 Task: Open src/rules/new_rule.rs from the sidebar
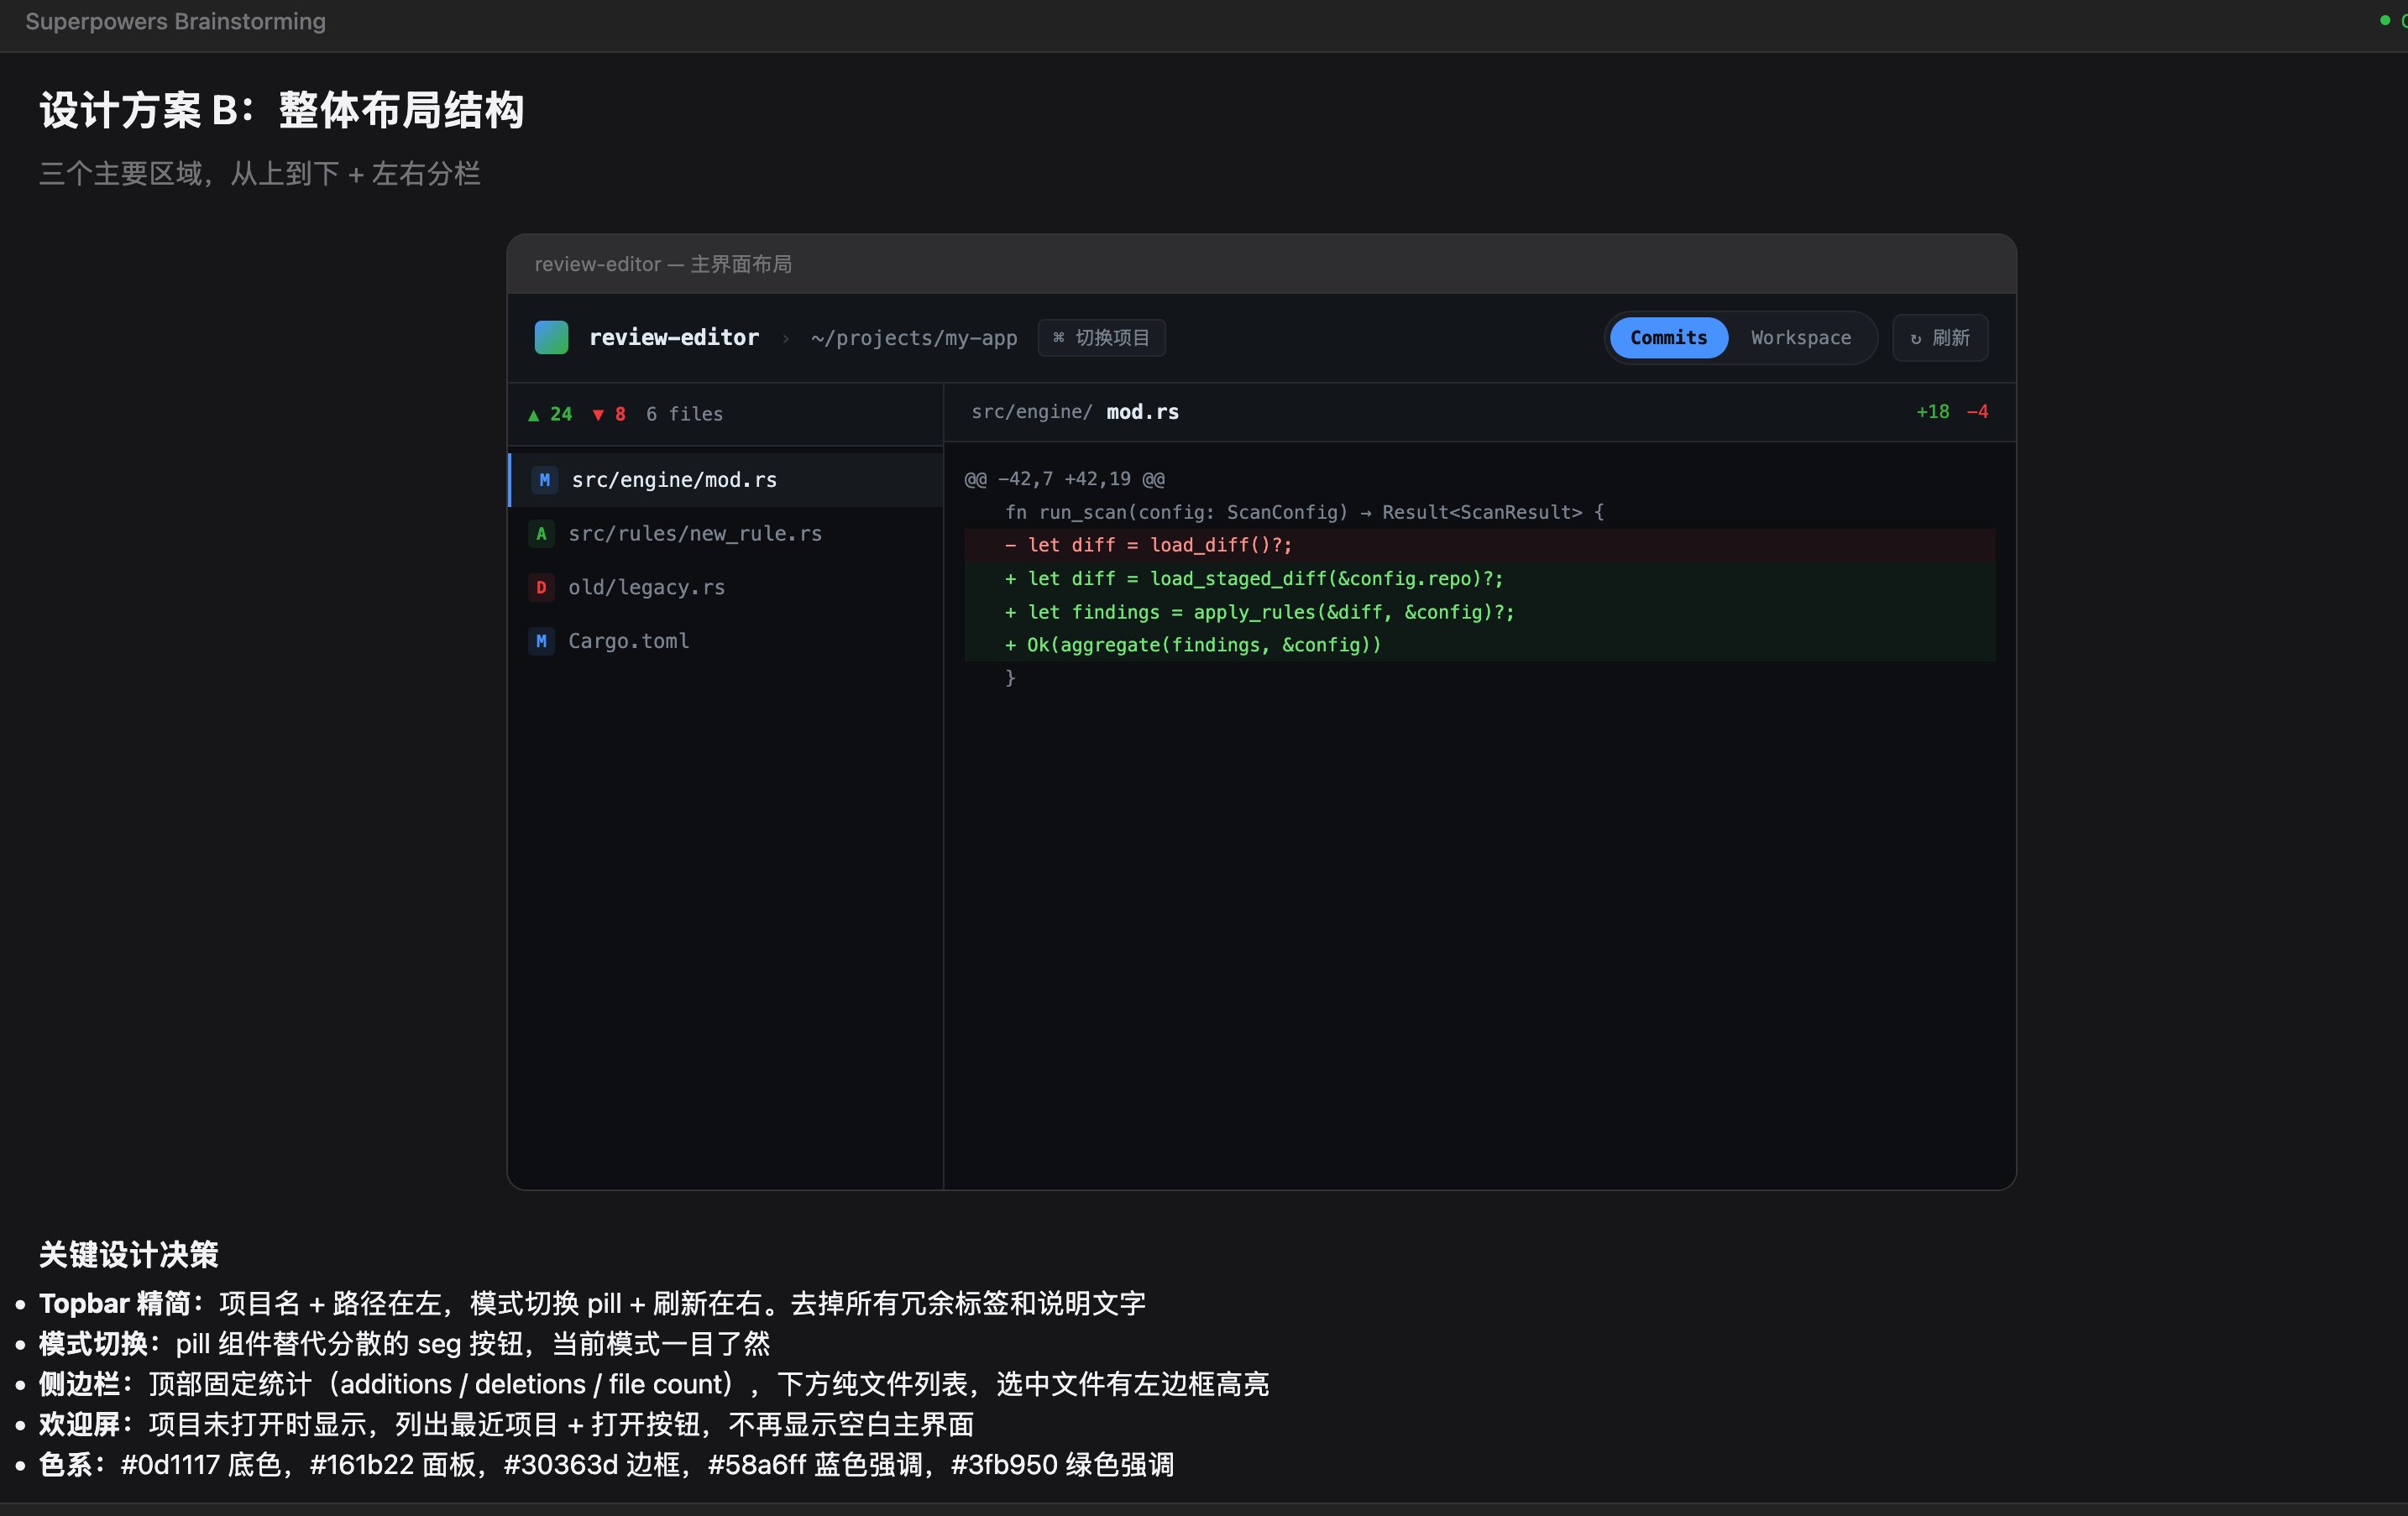coord(694,534)
